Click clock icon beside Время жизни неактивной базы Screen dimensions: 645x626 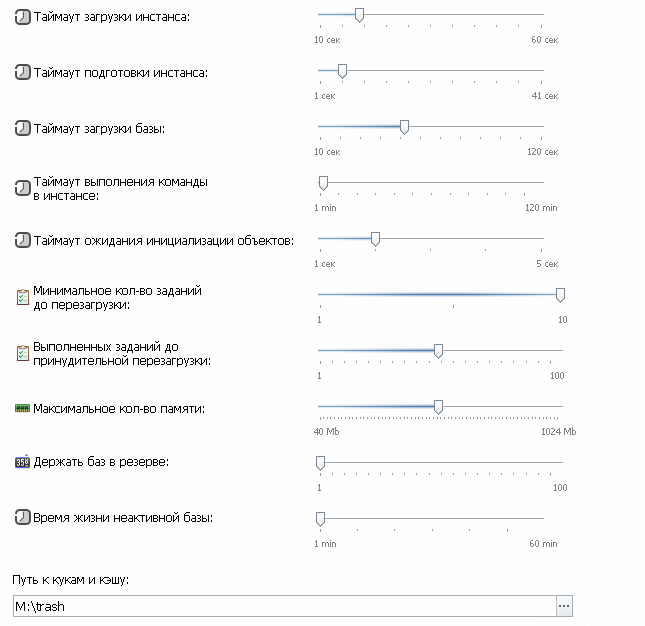tap(23, 518)
